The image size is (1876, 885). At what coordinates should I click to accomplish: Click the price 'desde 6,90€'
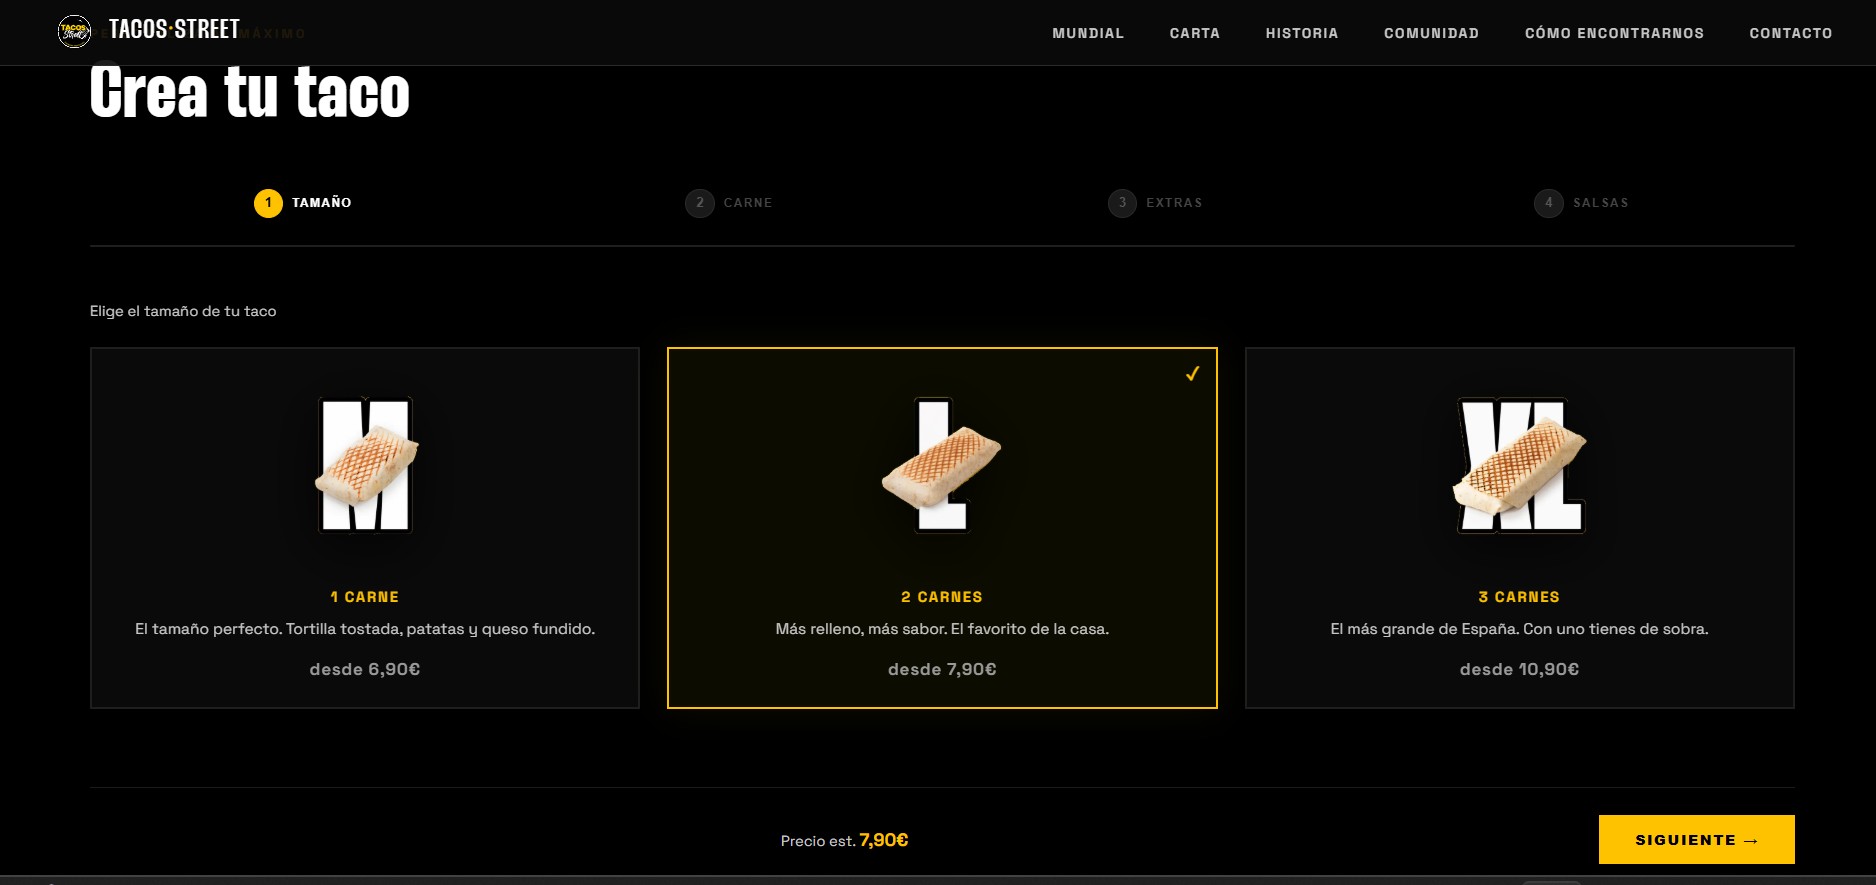[x=365, y=669]
